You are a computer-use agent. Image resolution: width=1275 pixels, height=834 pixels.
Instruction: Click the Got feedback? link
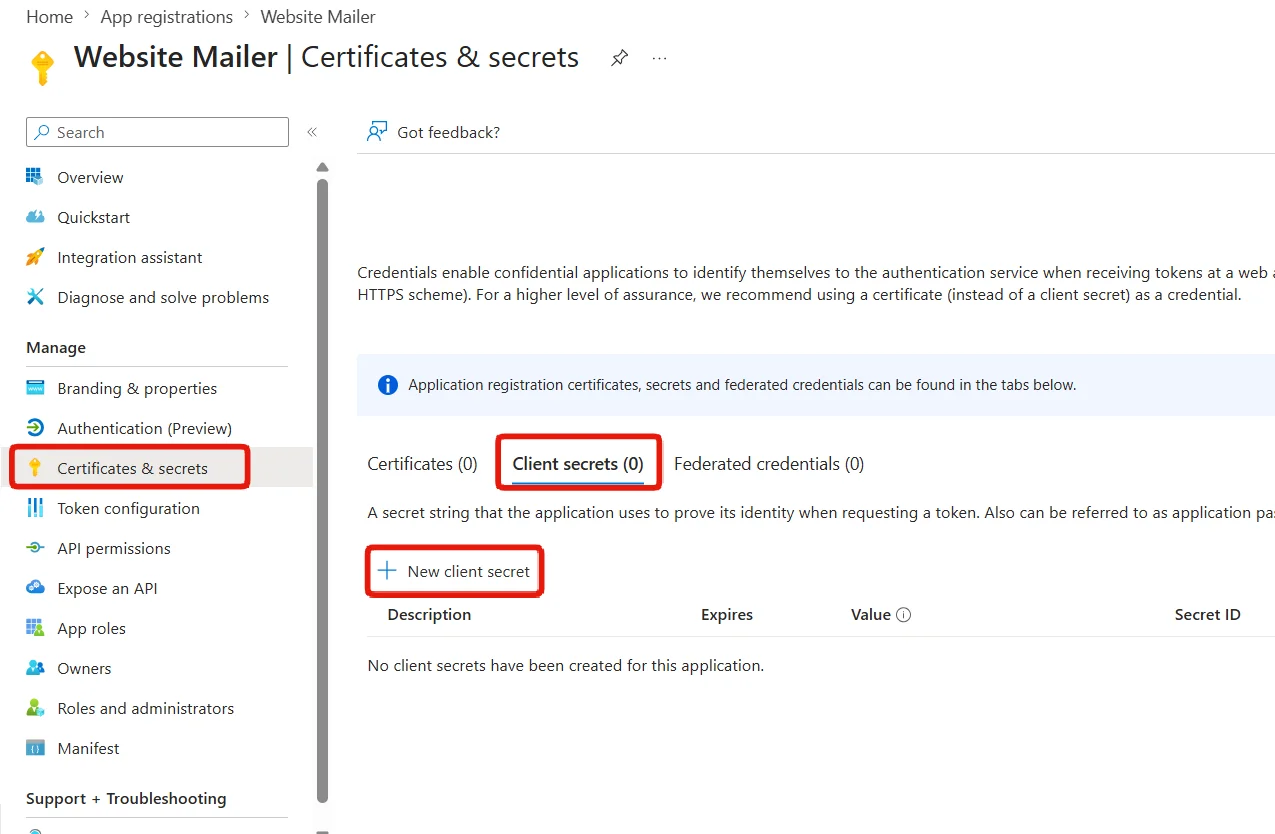[x=448, y=132]
